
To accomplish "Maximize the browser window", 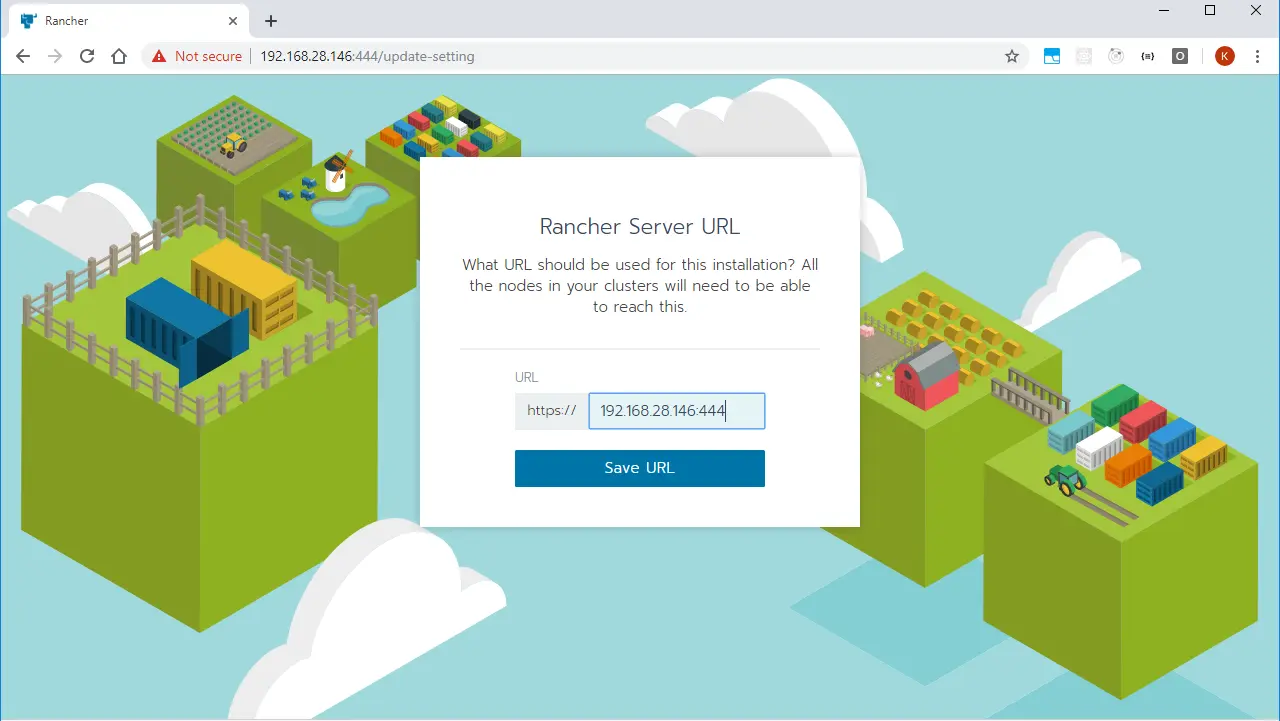I will (x=1210, y=10).
